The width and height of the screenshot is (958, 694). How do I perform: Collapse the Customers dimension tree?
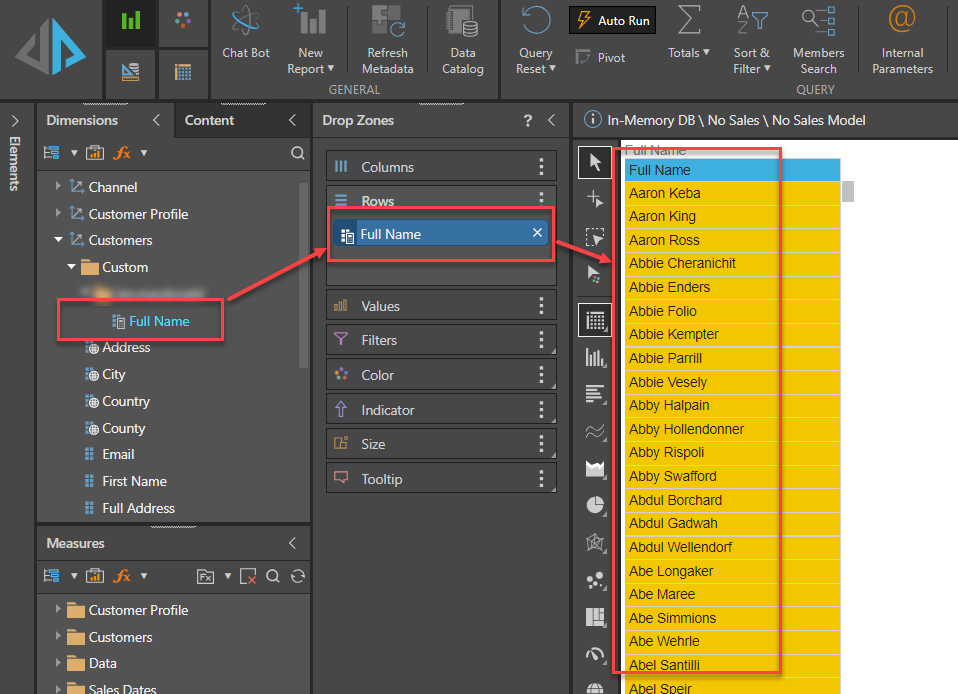tap(59, 240)
